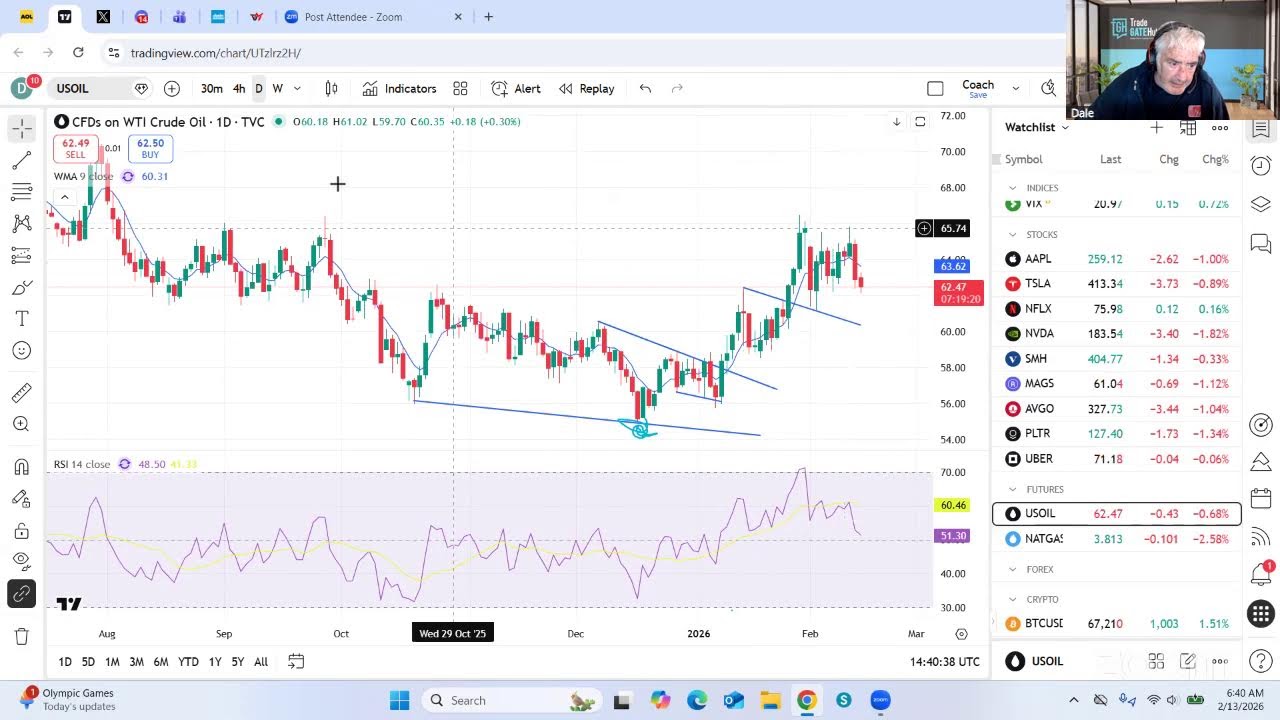The image size is (1280, 720).
Task: Start bar Replay mode
Action: point(587,88)
